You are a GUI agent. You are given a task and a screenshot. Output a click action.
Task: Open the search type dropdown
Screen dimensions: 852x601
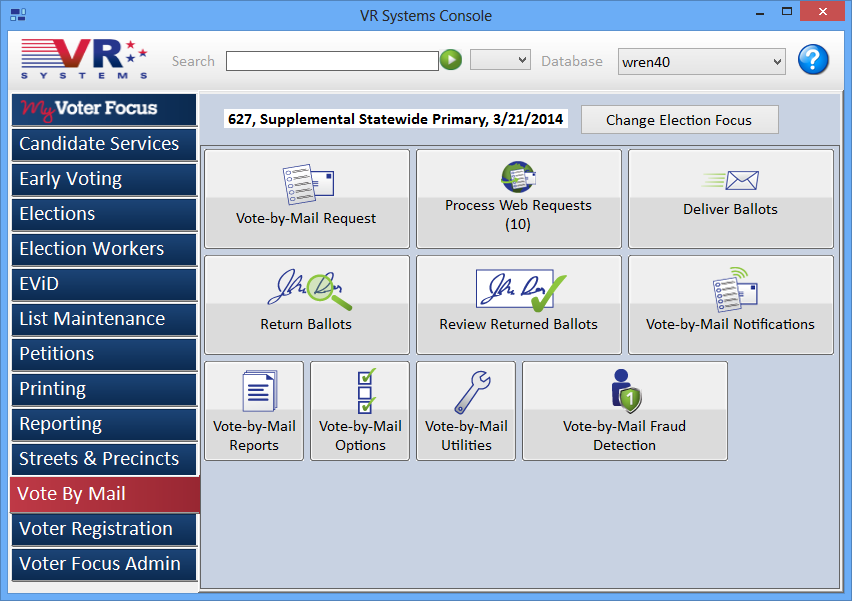500,60
